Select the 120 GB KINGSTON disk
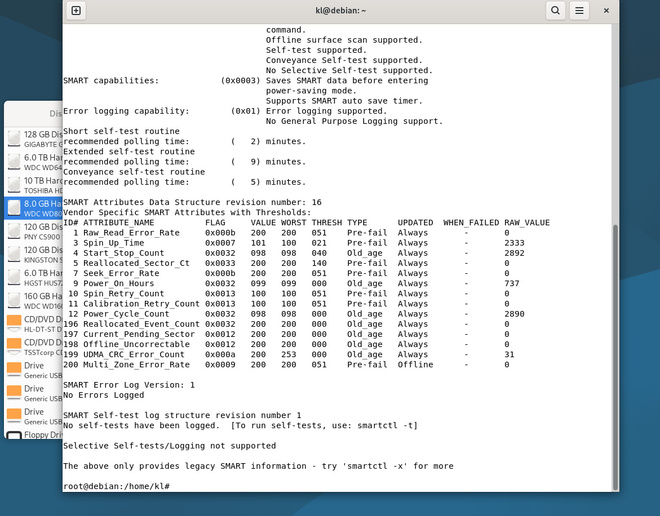Image resolution: width=660 pixels, height=516 pixels. (x=34, y=254)
